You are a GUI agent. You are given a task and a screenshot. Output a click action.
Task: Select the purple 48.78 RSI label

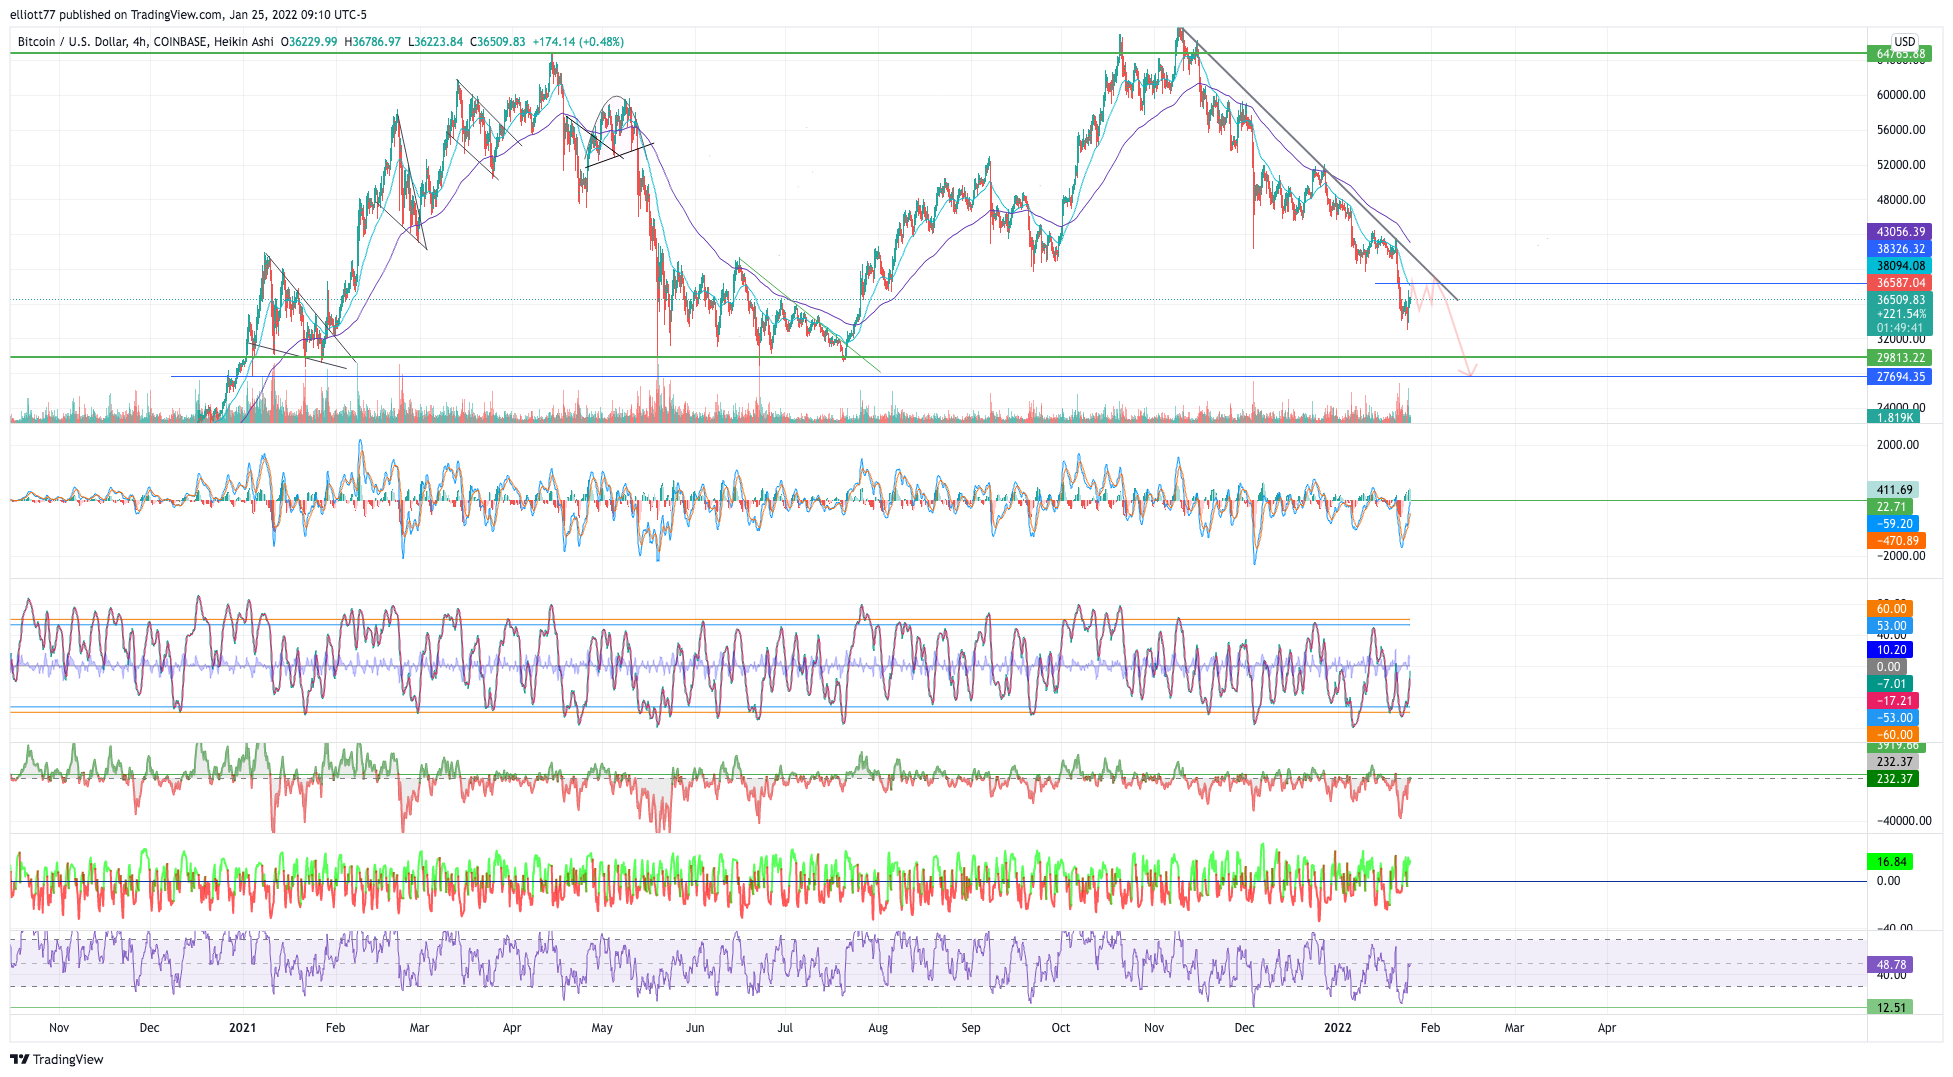pos(1890,965)
